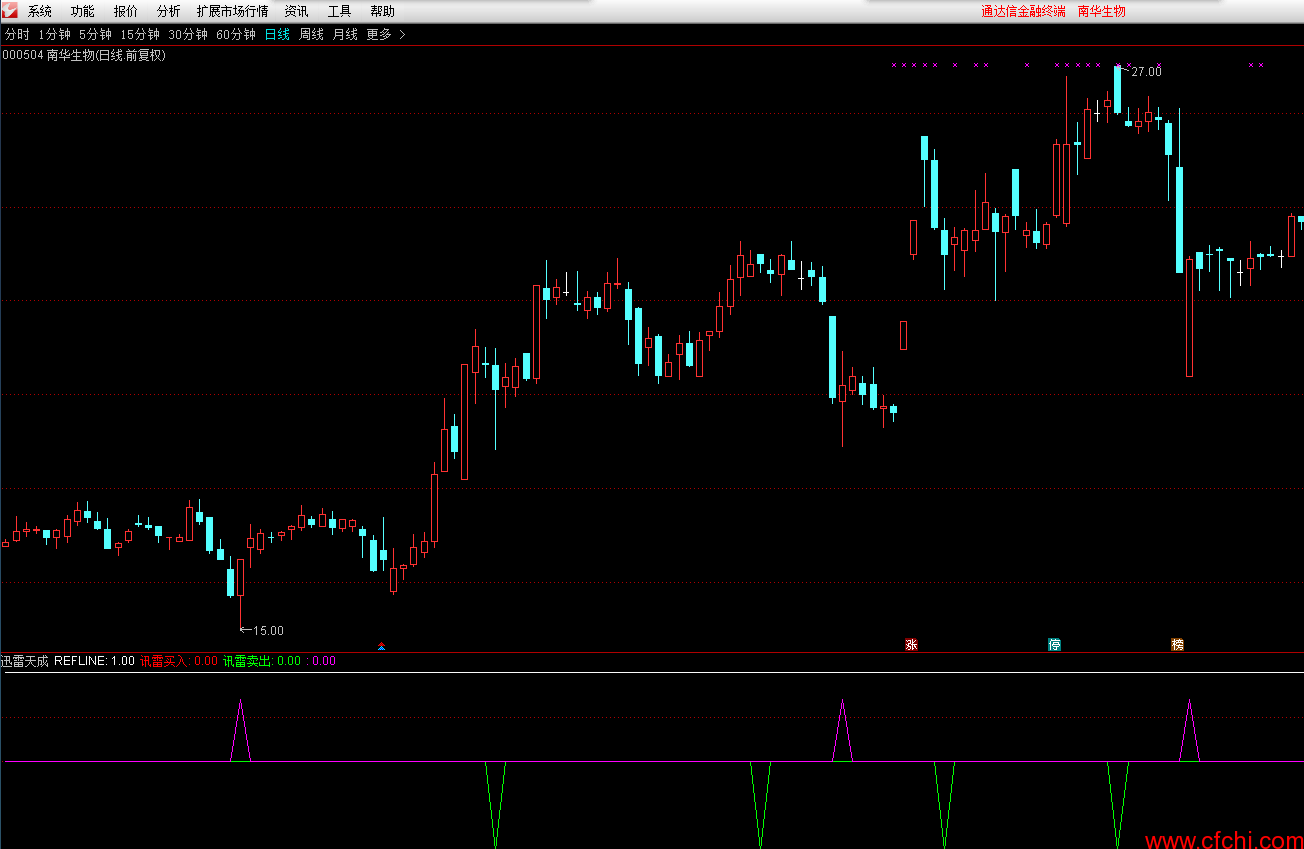Click the 停 event marker icon
The width and height of the screenshot is (1304, 849).
point(1054,645)
